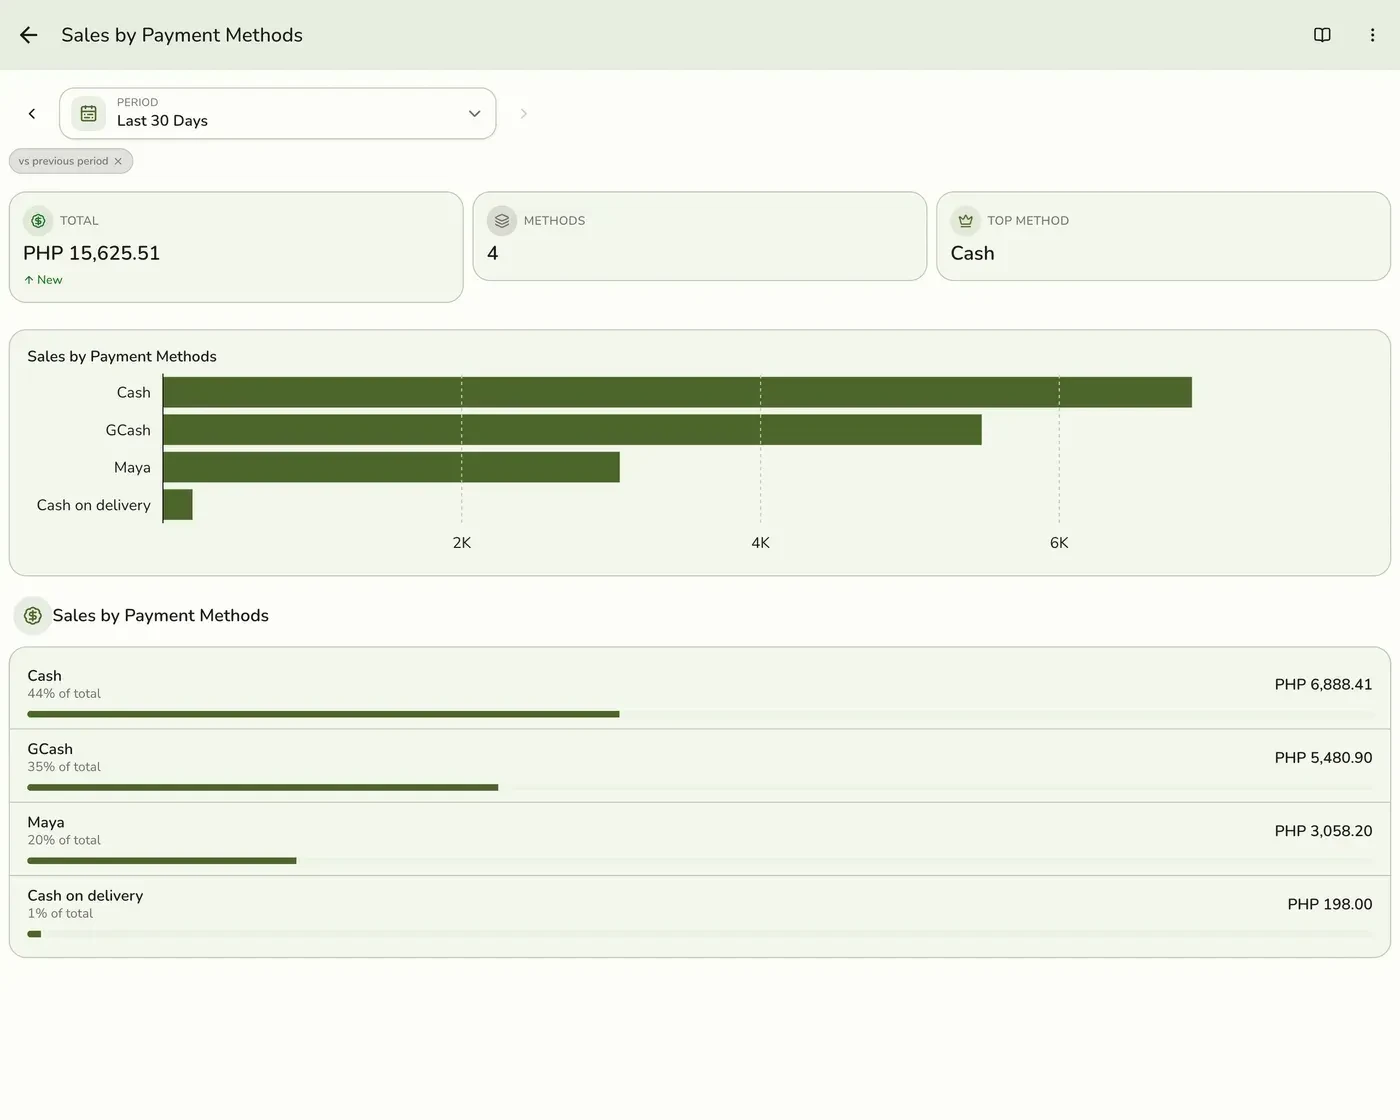Expand the Period dropdown chevron
The width and height of the screenshot is (1400, 1120).
tap(475, 114)
